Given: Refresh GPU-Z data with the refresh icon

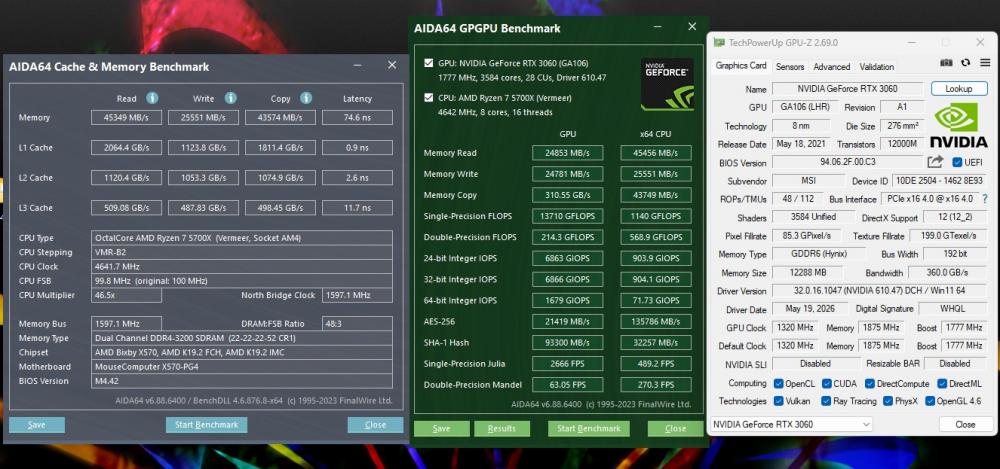Looking at the screenshot, I should (966, 63).
